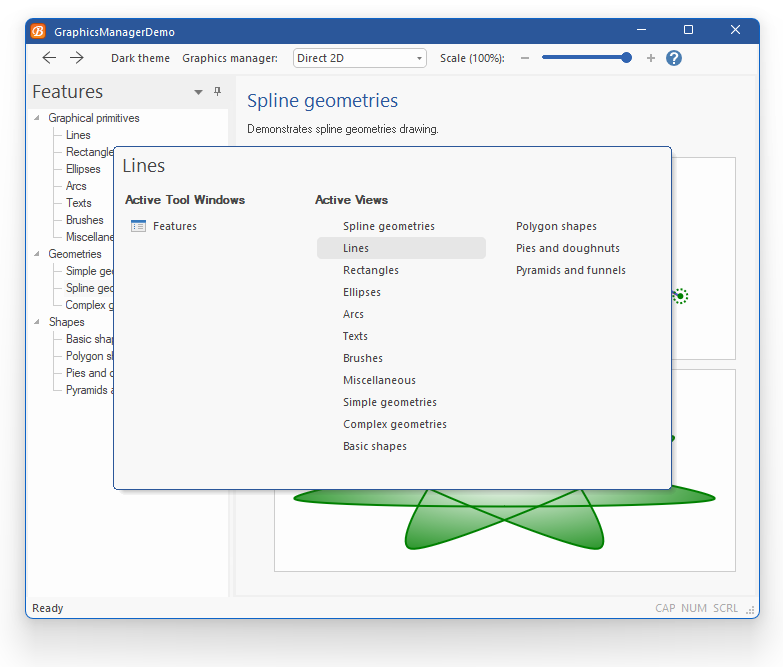Click the scale slider handle

[626, 58]
